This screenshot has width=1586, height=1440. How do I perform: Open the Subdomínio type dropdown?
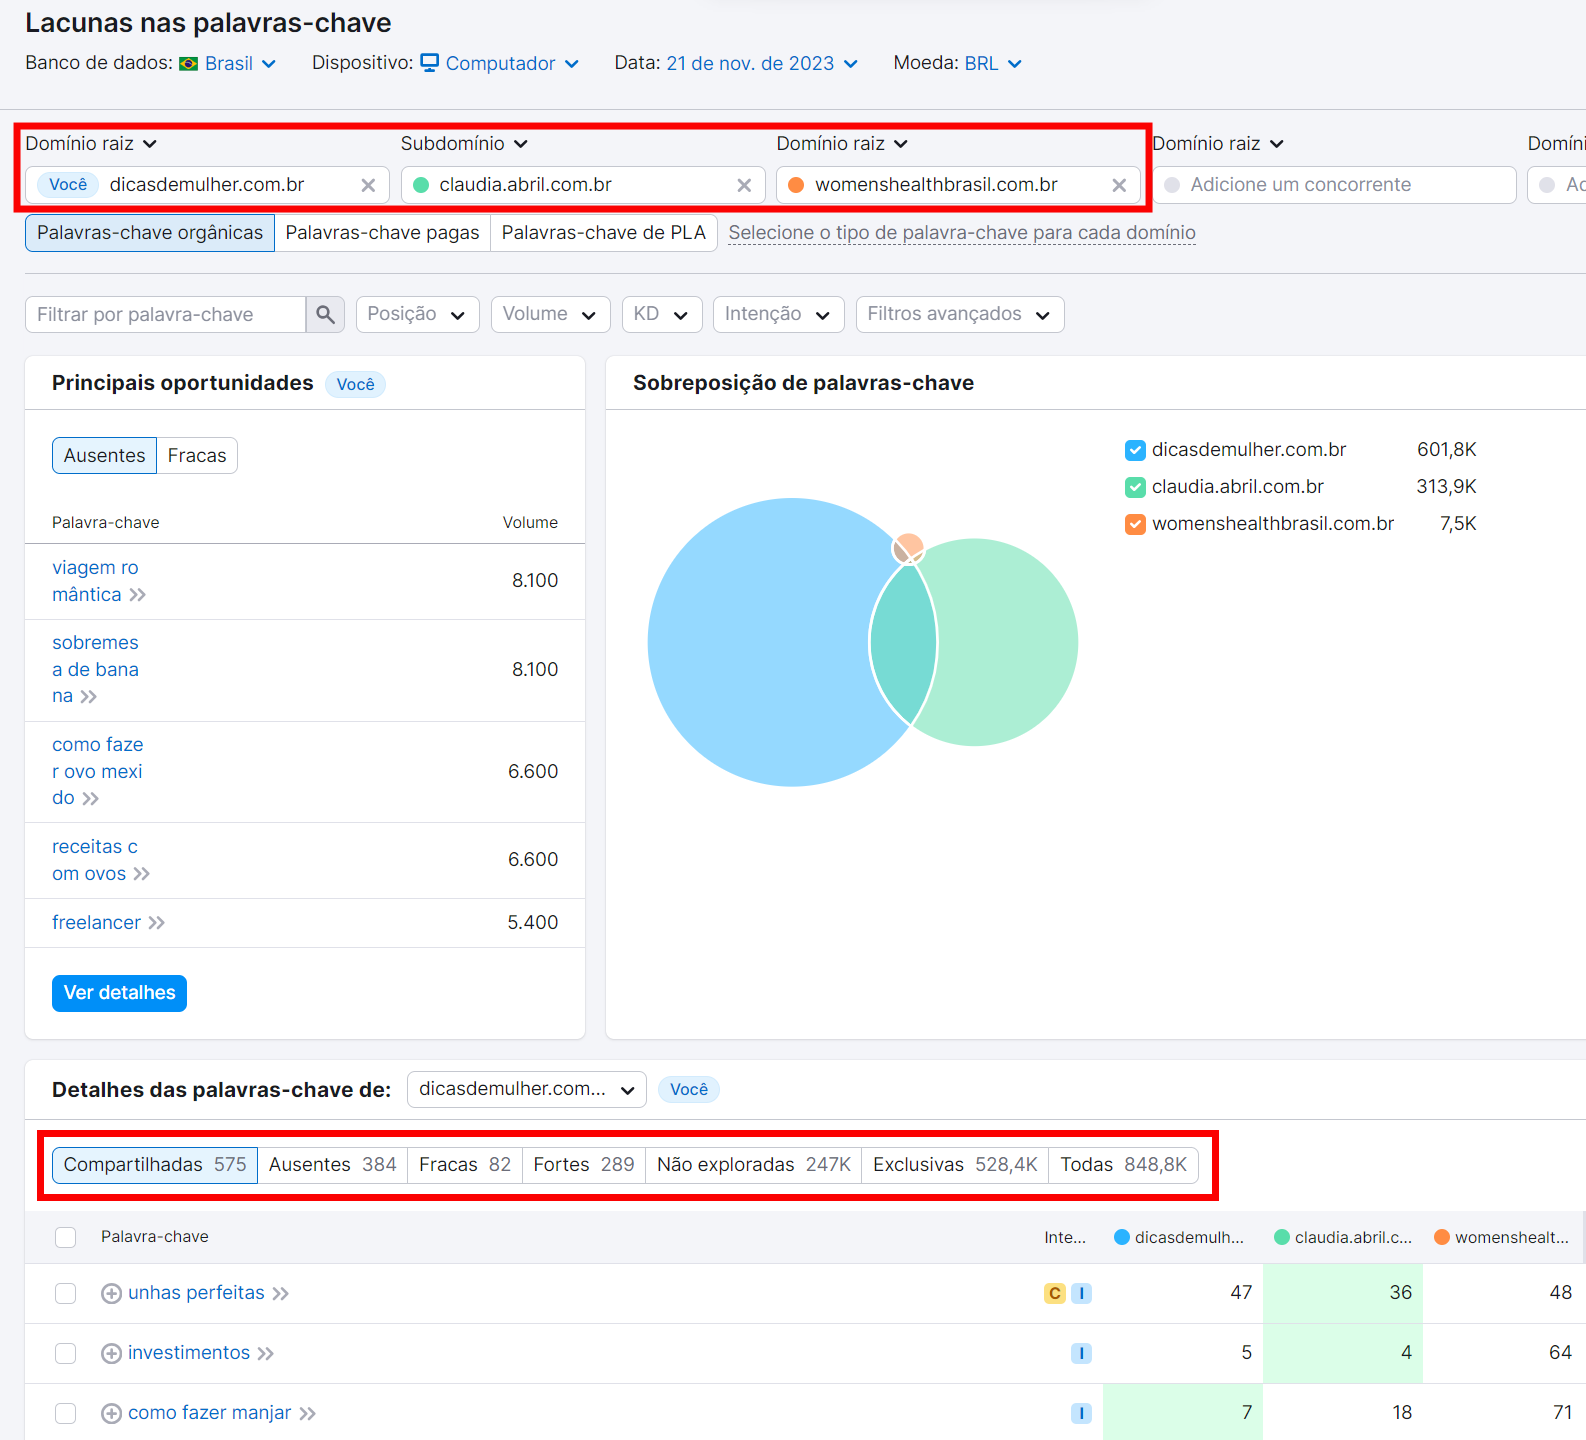pyautogui.click(x=464, y=144)
